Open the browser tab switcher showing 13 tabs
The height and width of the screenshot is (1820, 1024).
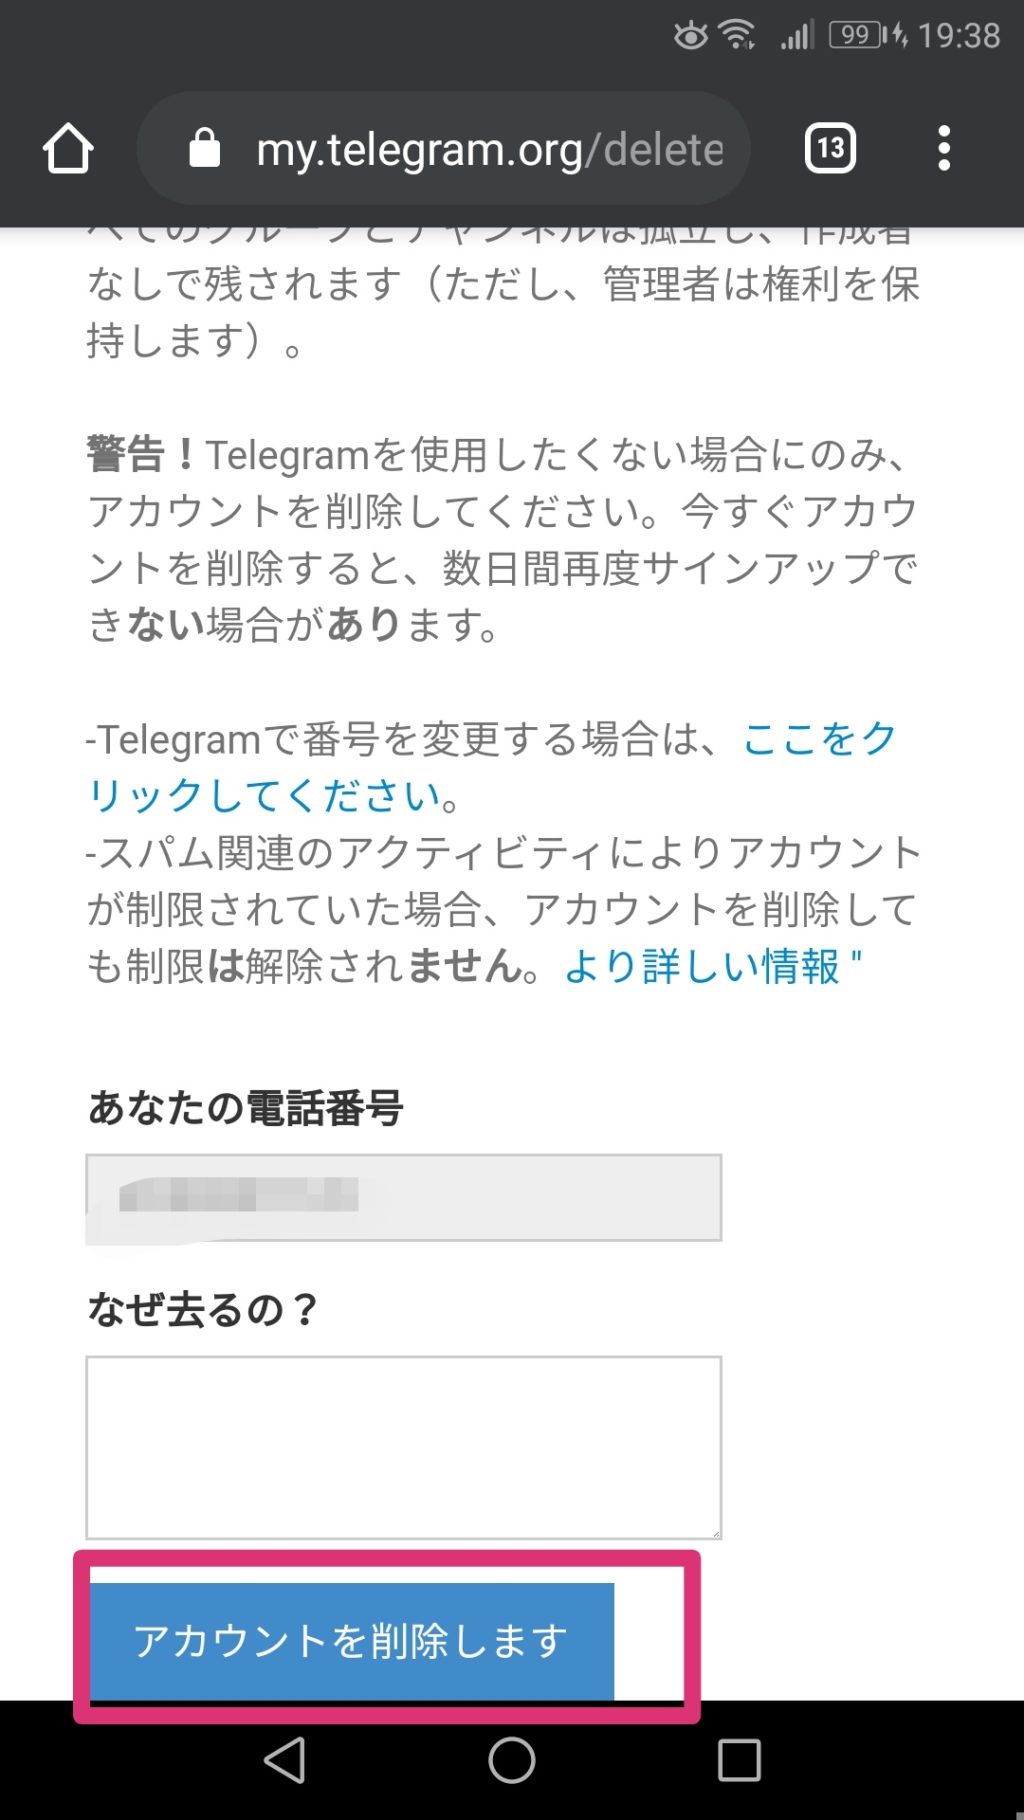point(830,147)
